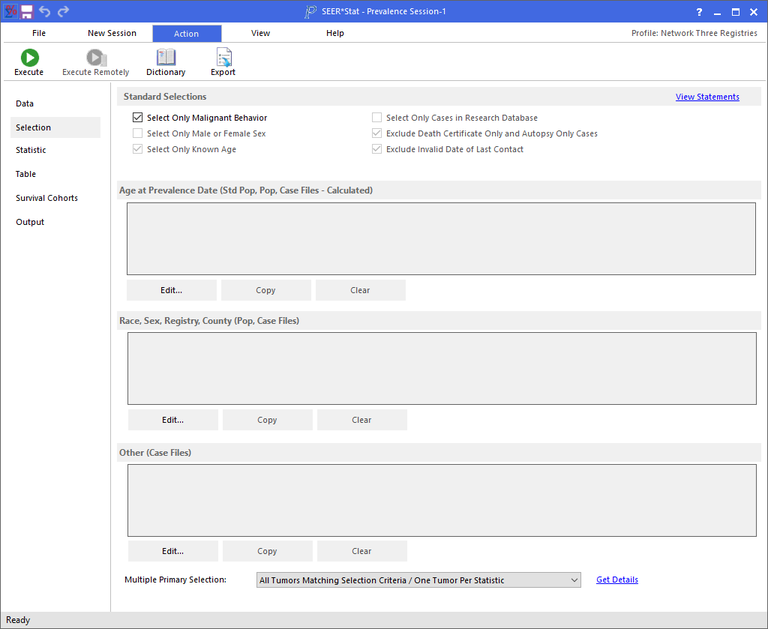Click the Export icon
Viewport: 768px width, 629px height.
[x=223, y=58]
